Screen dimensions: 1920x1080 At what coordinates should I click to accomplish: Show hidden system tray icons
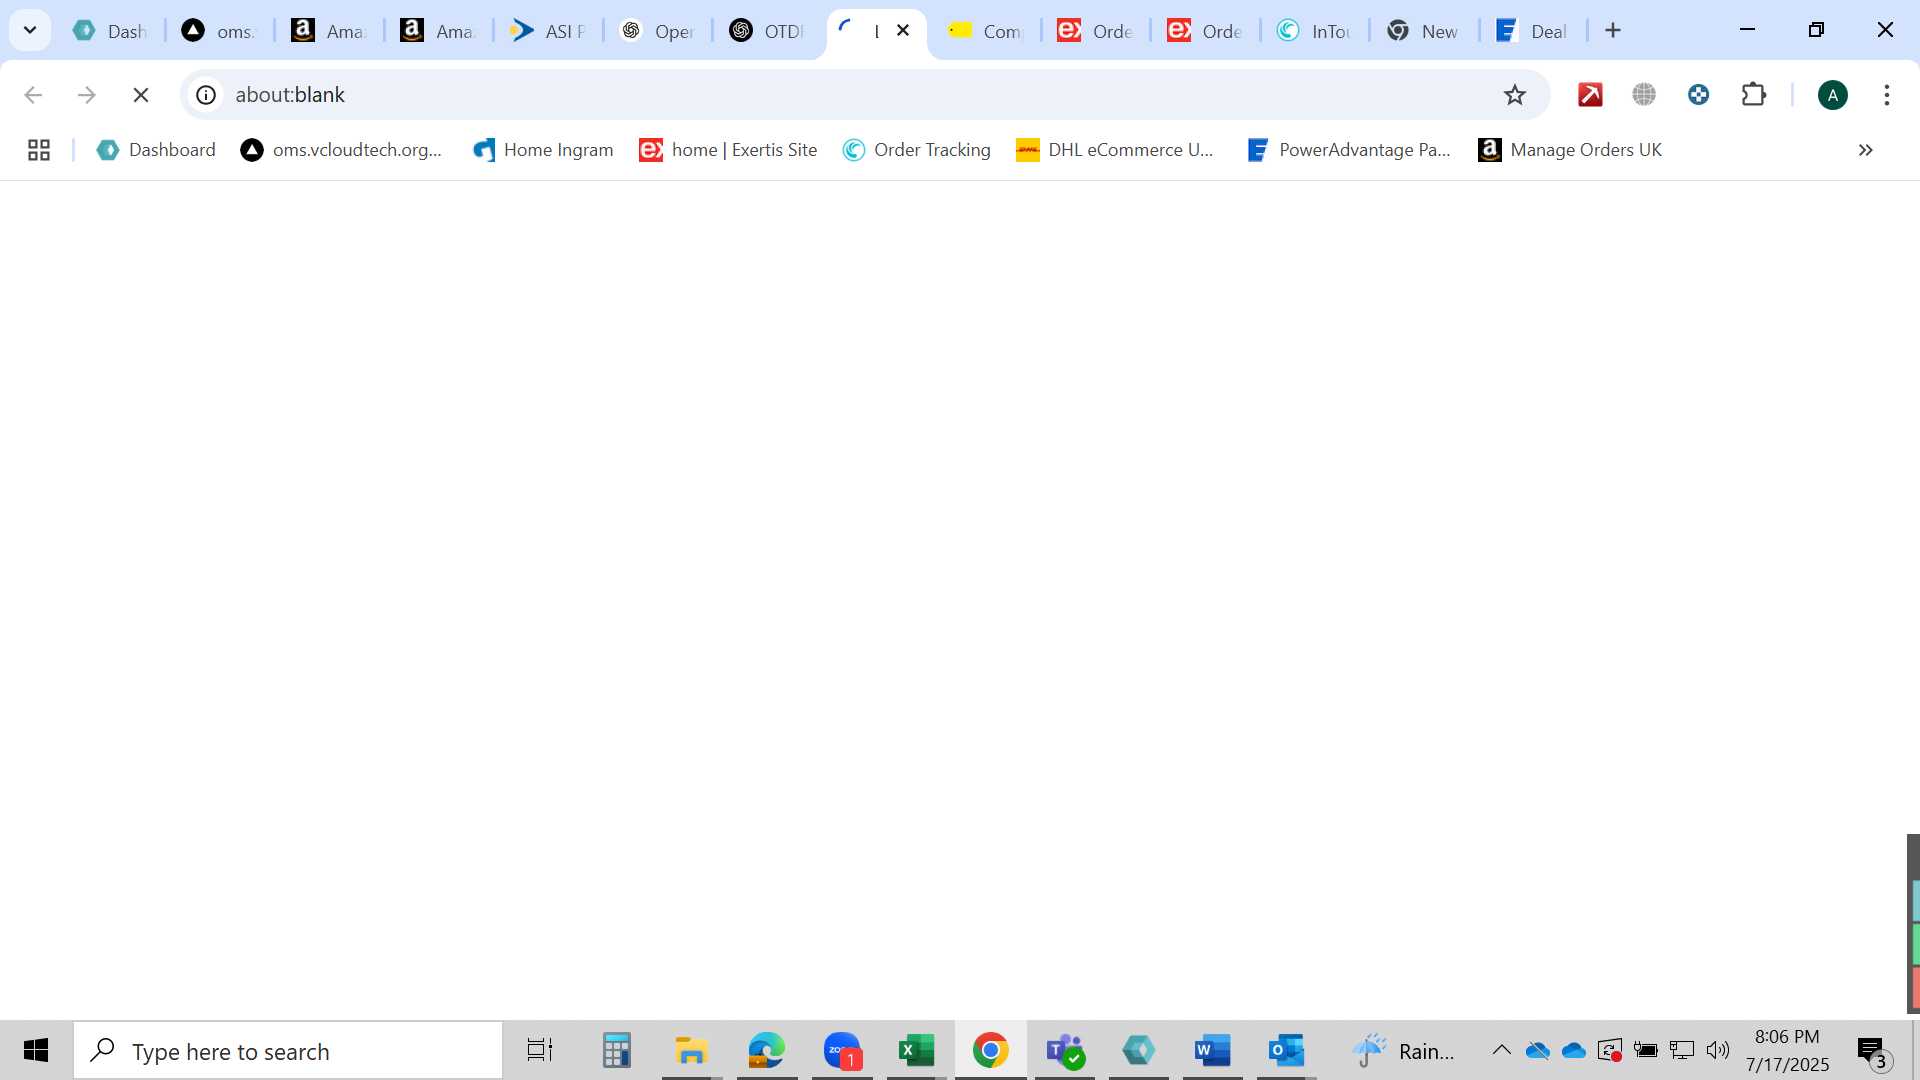[1501, 1050]
